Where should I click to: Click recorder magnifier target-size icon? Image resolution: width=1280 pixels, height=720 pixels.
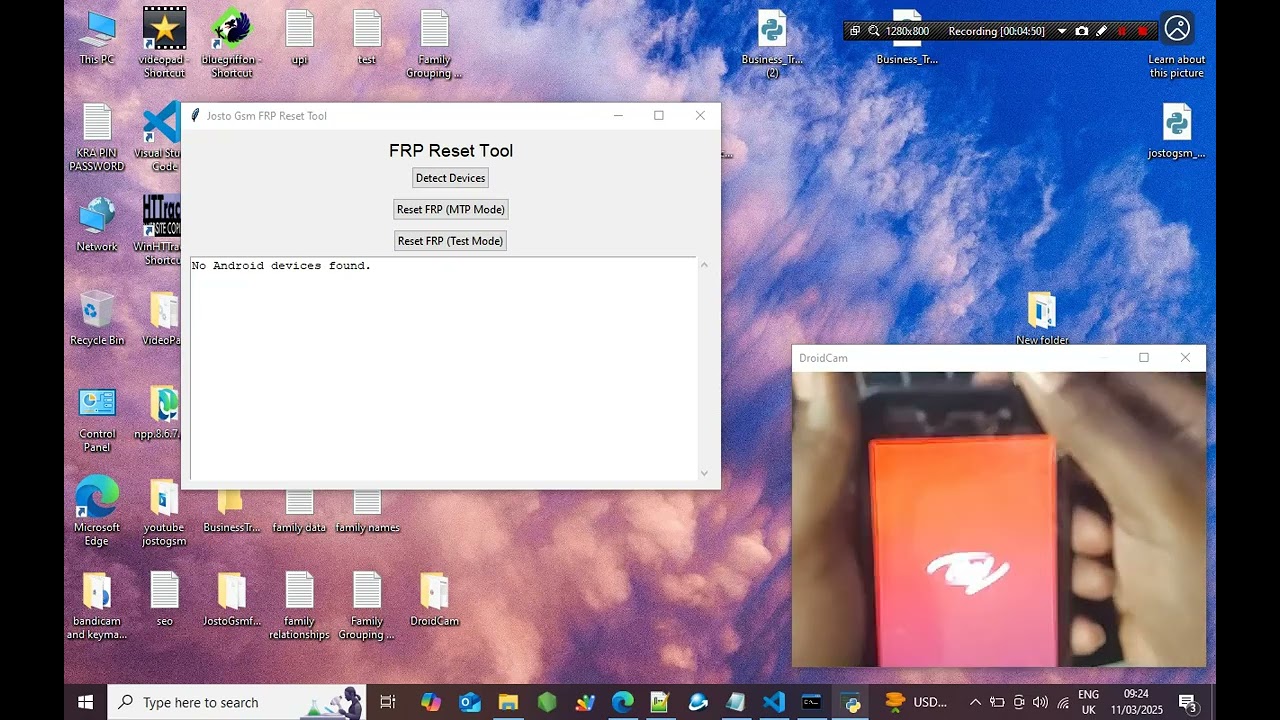click(x=874, y=31)
